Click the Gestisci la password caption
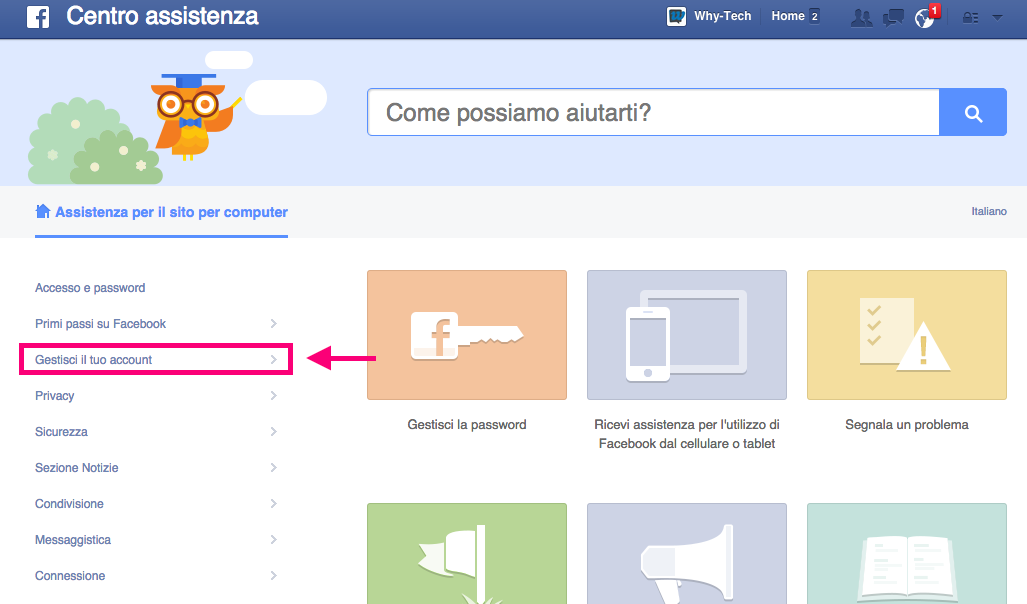 coord(467,425)
